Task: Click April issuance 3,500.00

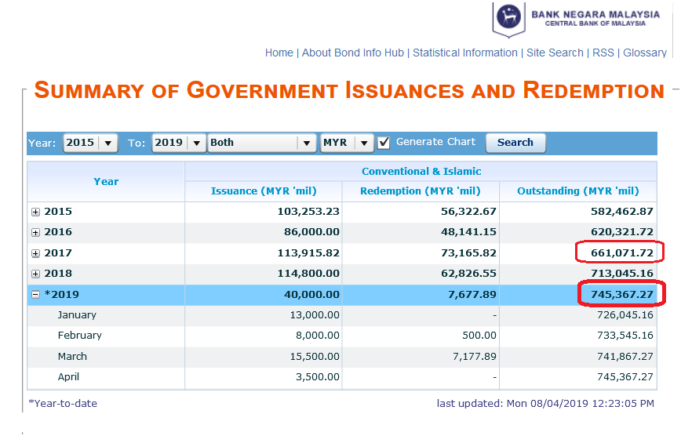Action: coord(317,377)
